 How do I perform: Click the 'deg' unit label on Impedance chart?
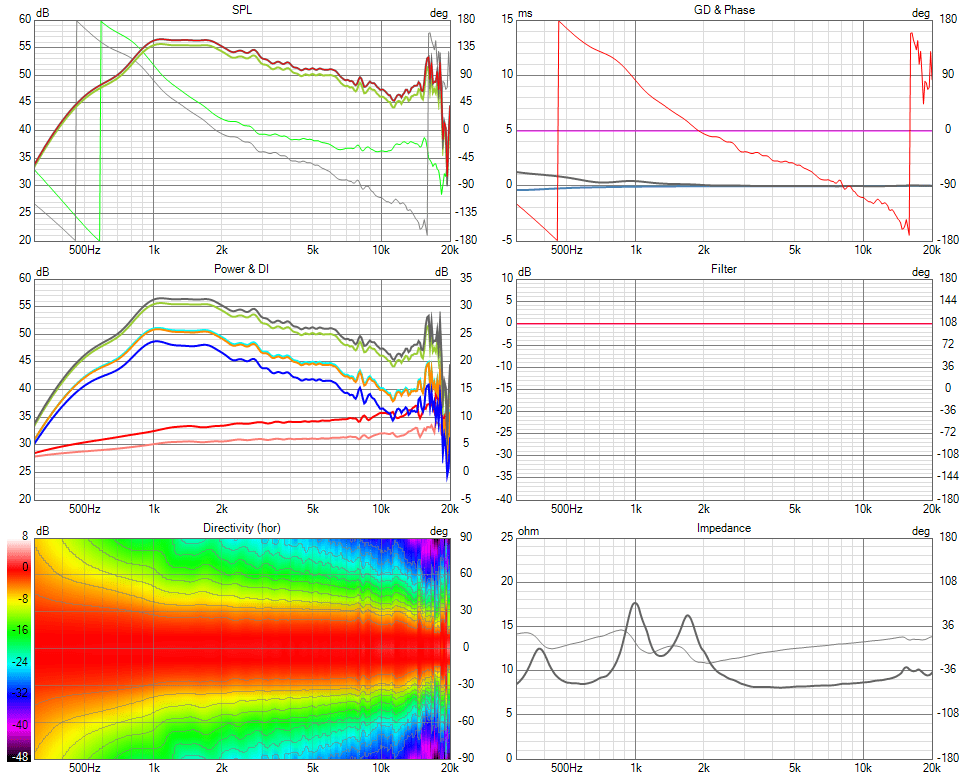[x=920, y=531]
